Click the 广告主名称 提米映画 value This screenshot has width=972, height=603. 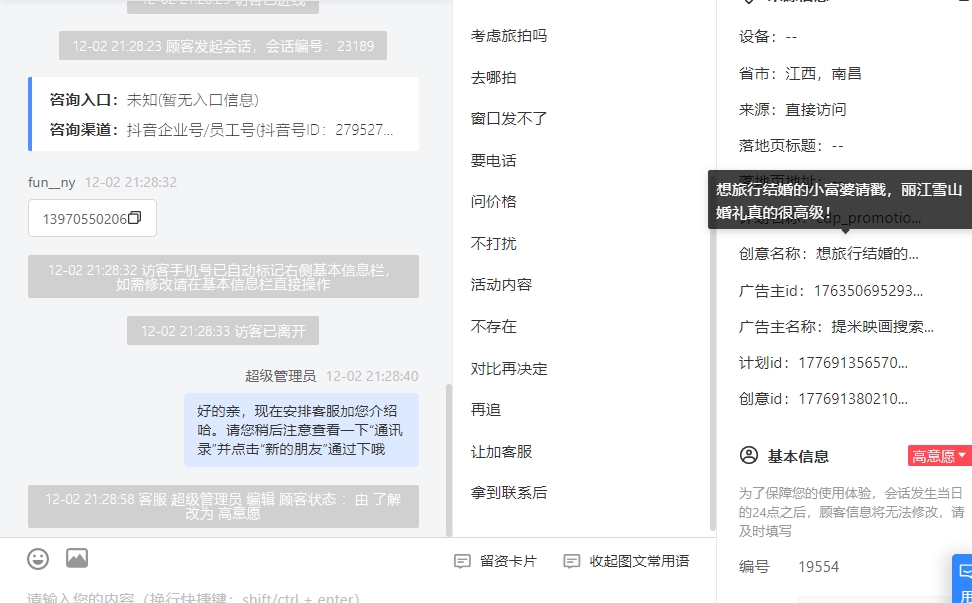click(883, 327)
